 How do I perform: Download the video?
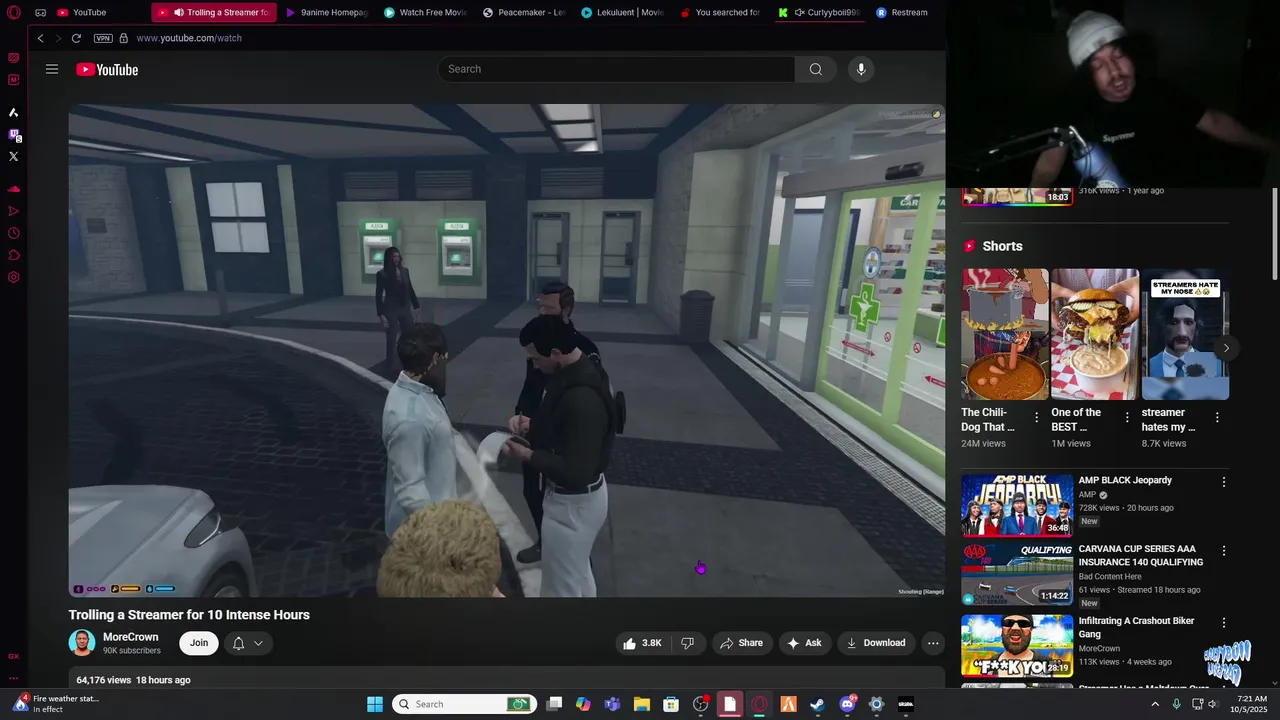pos(876,643)
